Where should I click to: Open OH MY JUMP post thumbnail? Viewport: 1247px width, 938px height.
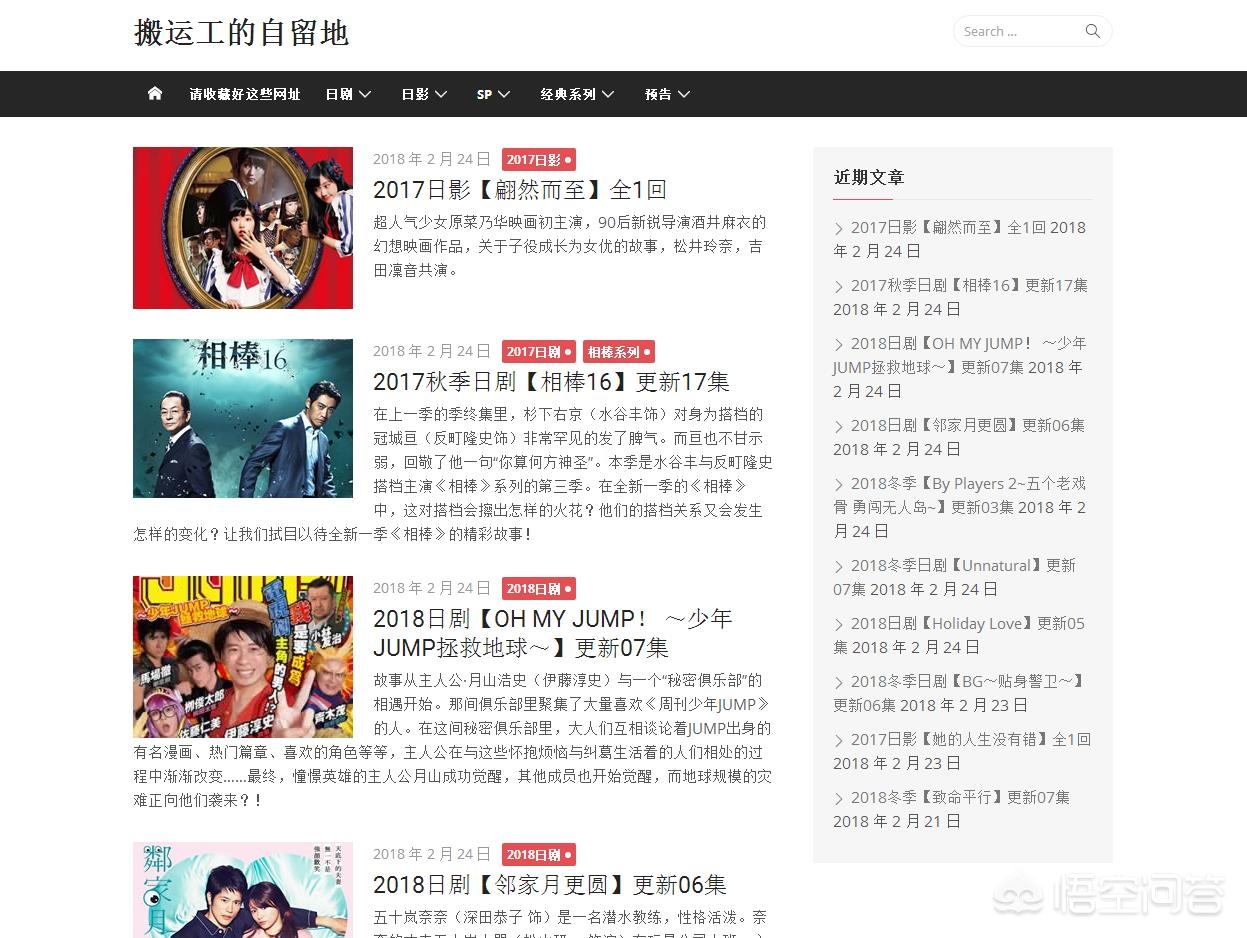pos(243,657)
